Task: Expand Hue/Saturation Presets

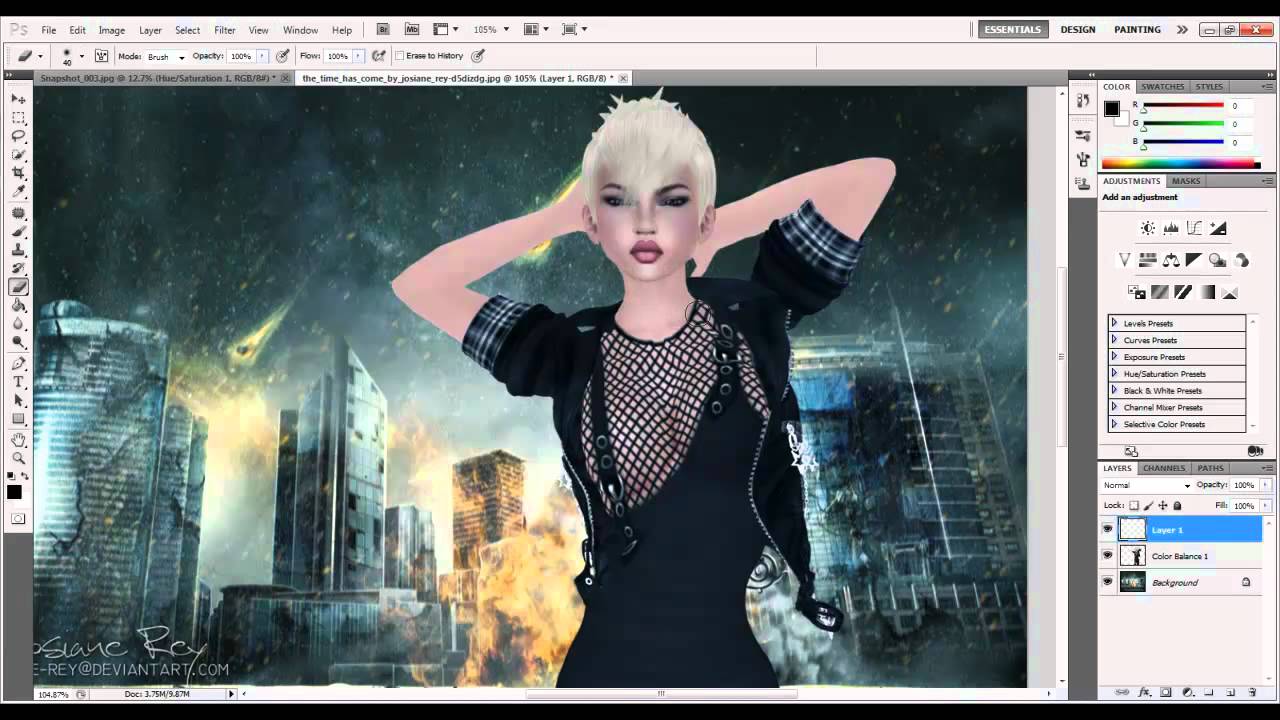Action: point(1115,374)
